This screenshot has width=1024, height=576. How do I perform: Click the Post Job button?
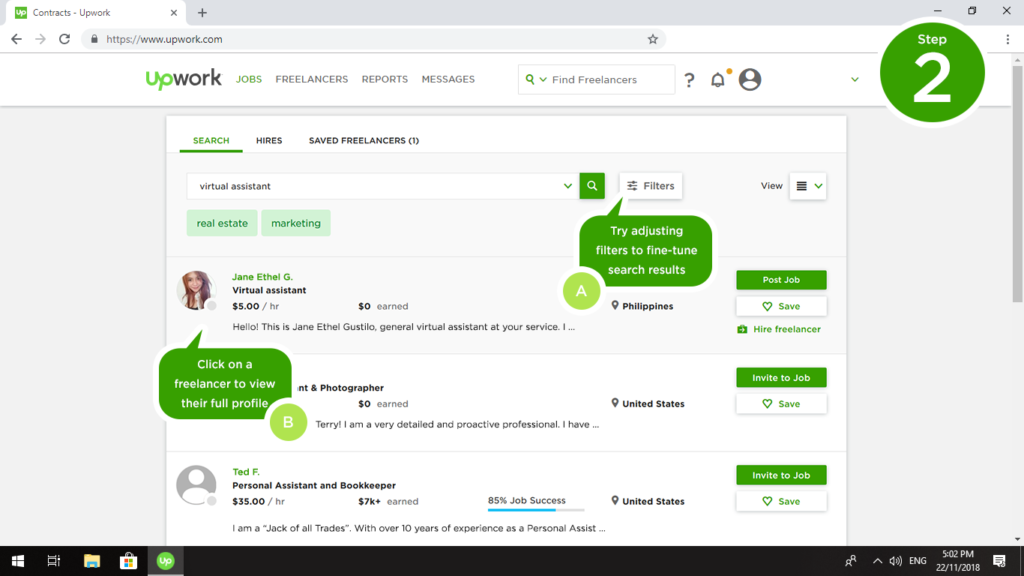[x=781, y=279]
